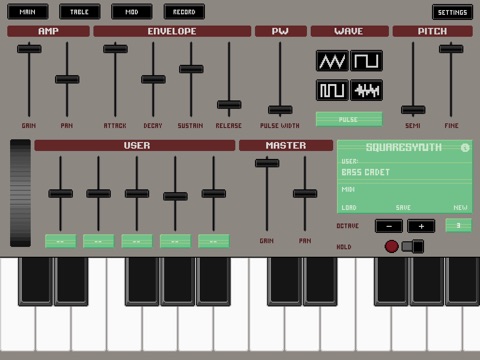Screen dimensions: 480x360
Task: Choose the pulse waveform icon
Action: coord(332,90)
